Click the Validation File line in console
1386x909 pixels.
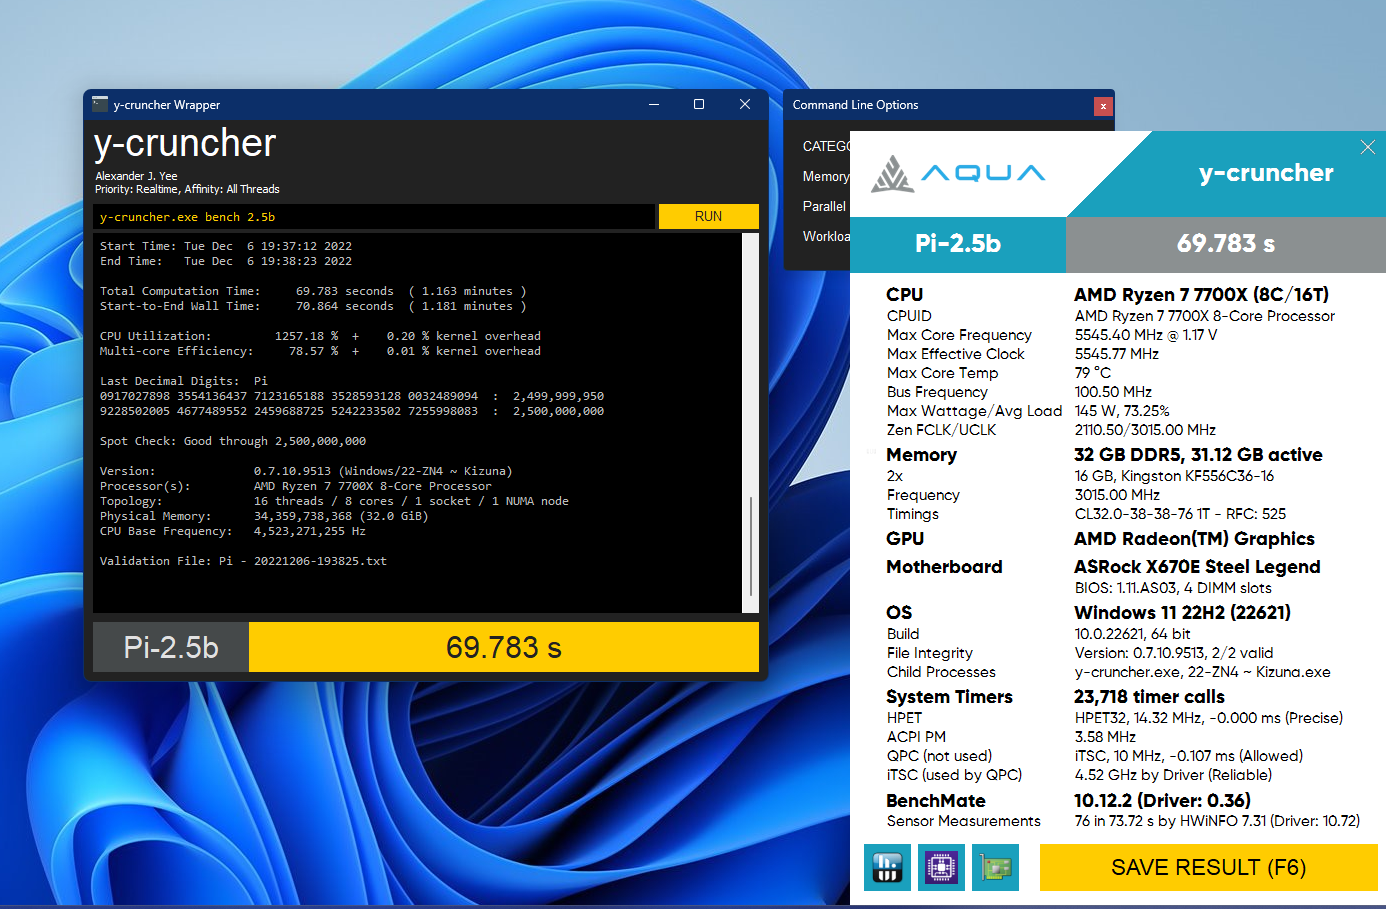(243, 561)
